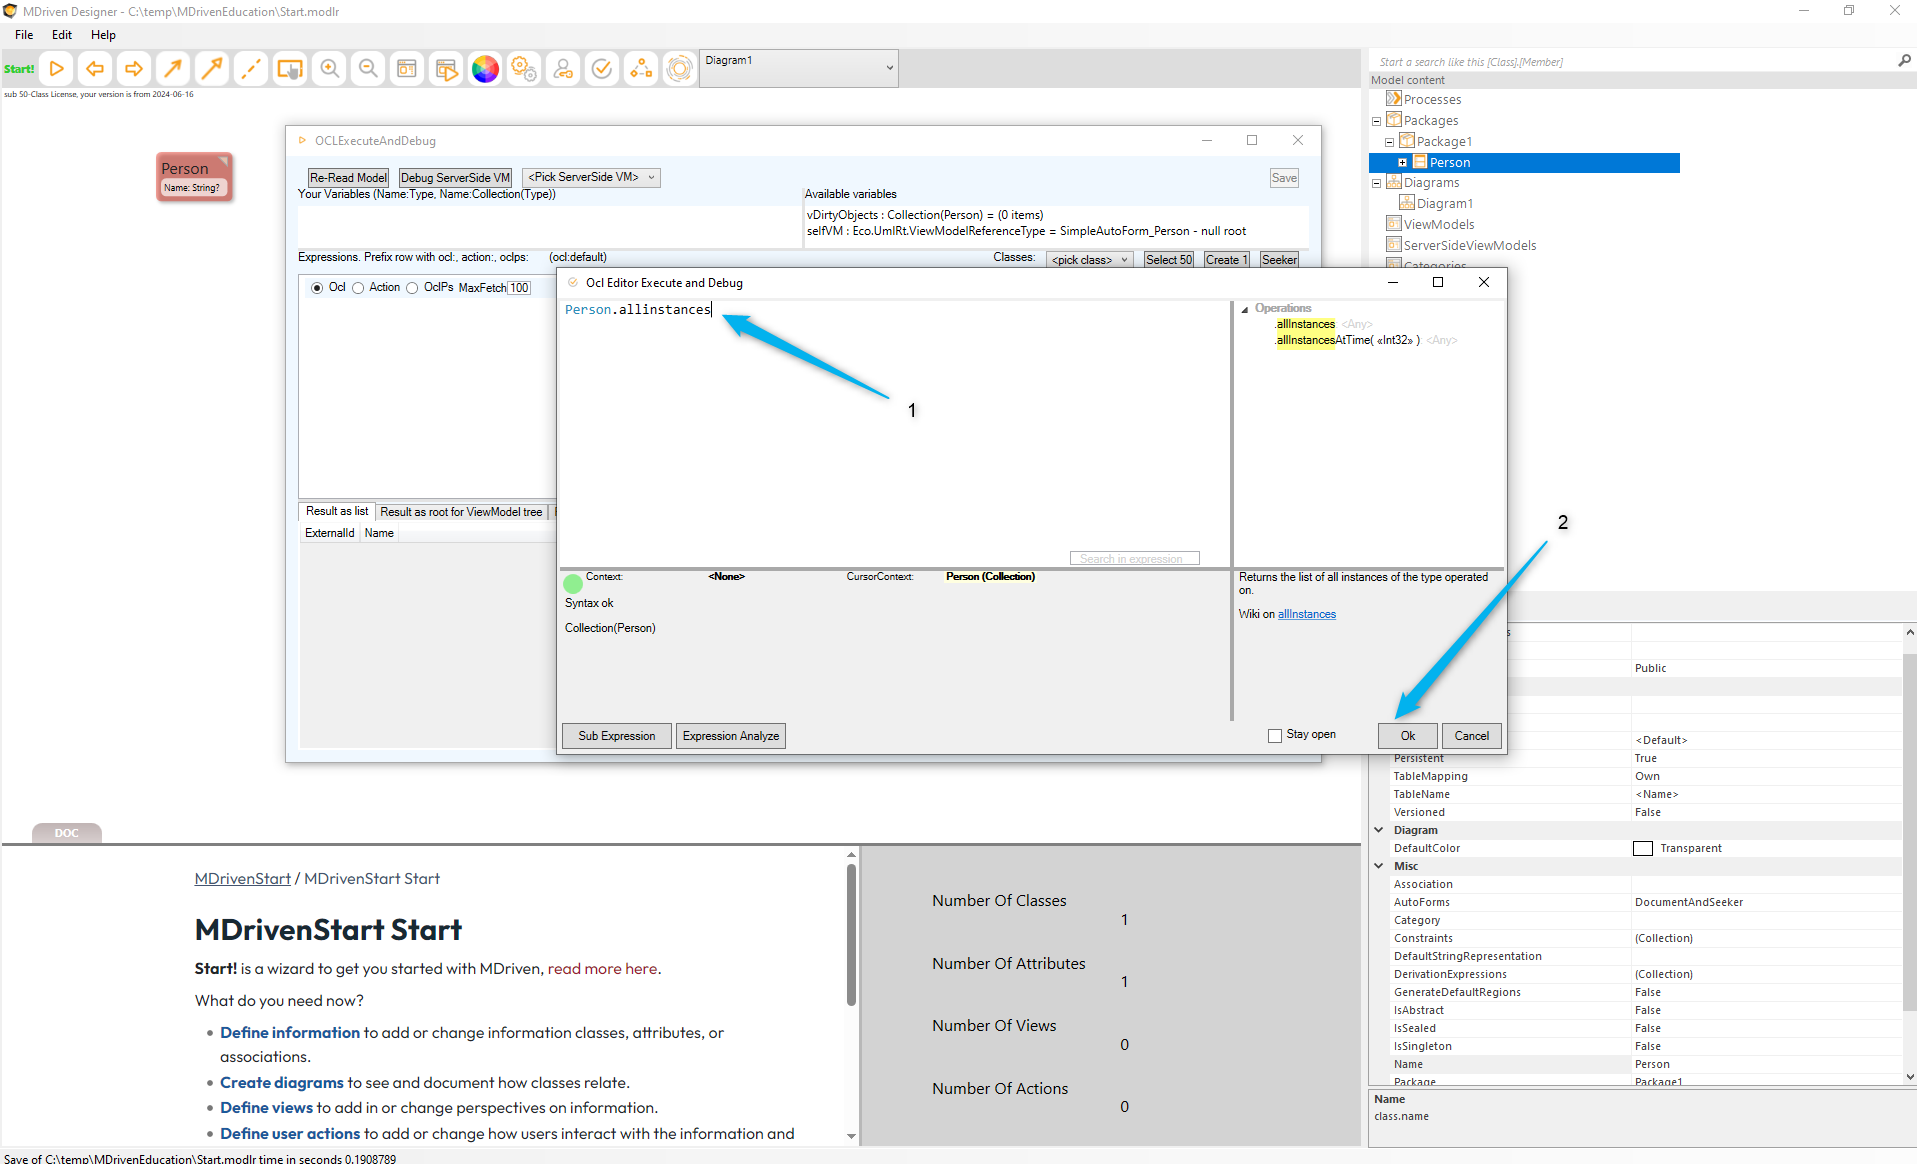Open the pick class dropdown
This screenshot has height=1164, width=1917.
click(x=1089, y=260)
